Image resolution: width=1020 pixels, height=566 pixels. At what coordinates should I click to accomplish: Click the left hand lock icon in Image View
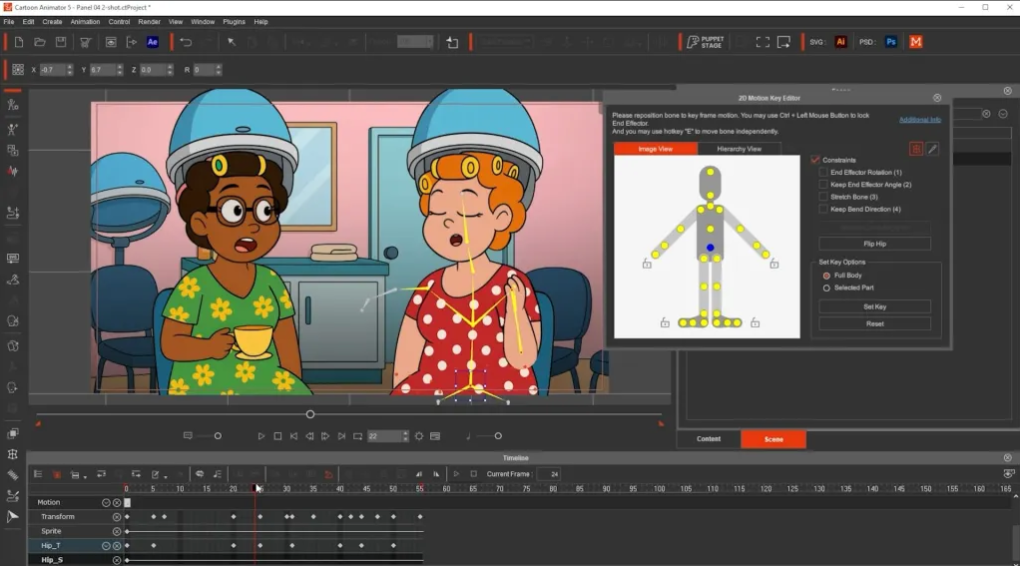[647, 263]
